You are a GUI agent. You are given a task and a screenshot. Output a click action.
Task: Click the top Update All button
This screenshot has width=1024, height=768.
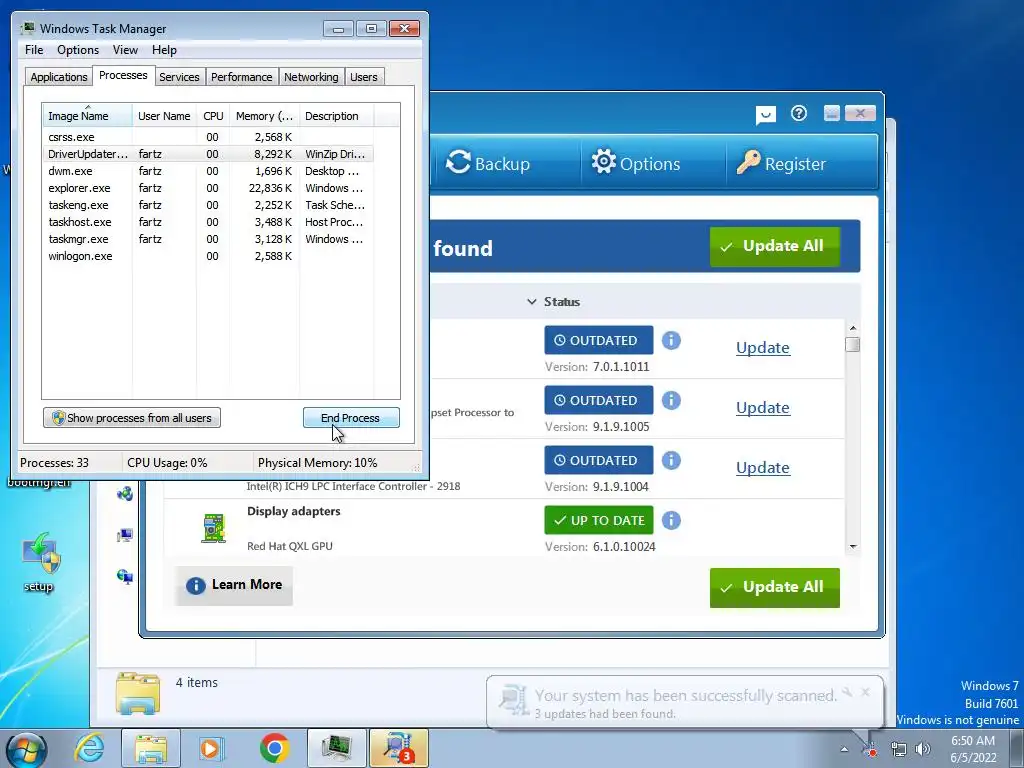775,246
